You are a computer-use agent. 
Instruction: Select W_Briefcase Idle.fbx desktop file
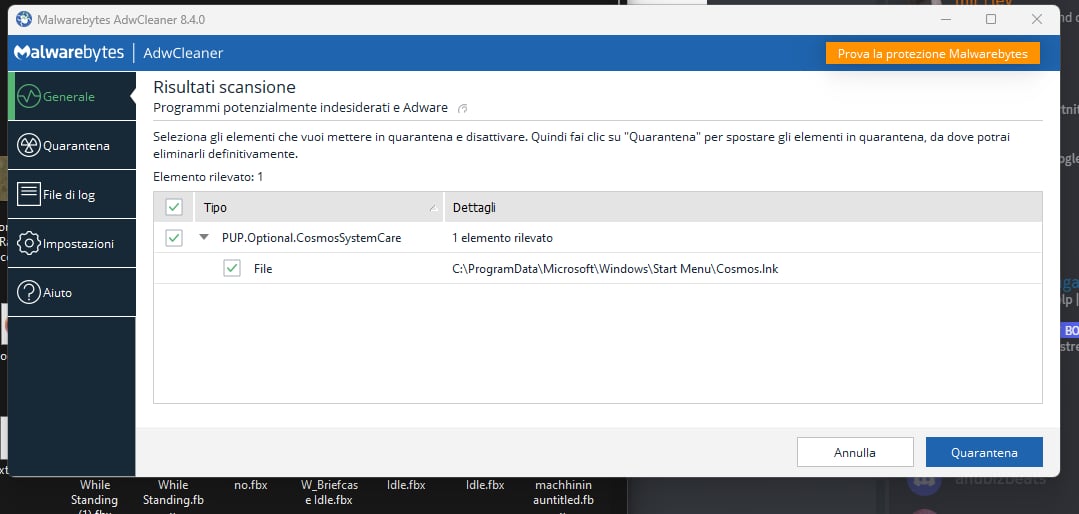tap(329, 493)
